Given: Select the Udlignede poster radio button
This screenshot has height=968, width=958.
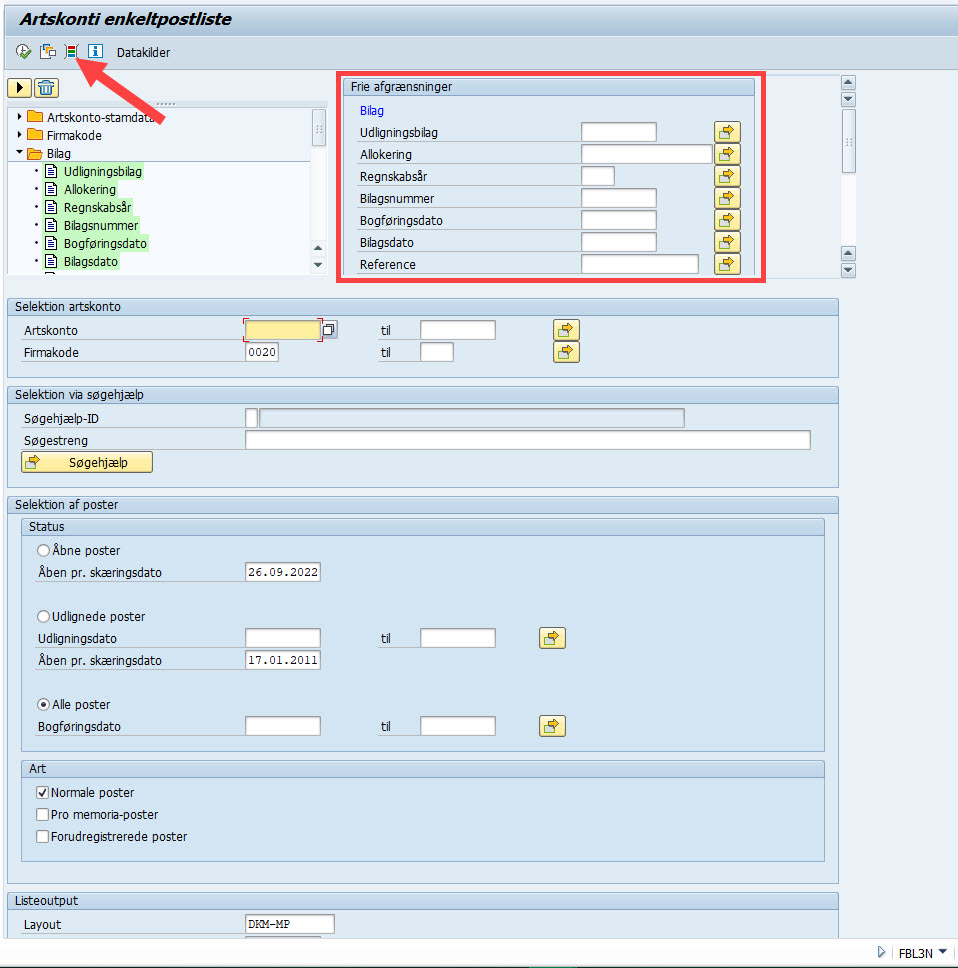Looking at the screenshot, I should point(43,616).
